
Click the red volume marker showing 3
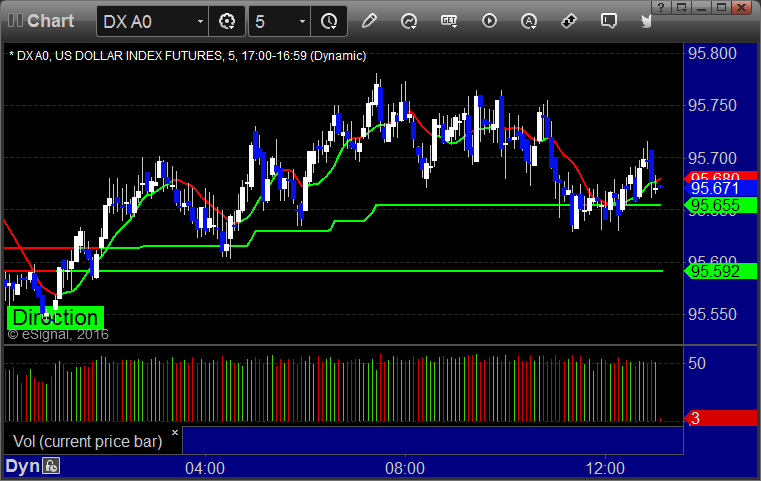click(x=721, y=418)
